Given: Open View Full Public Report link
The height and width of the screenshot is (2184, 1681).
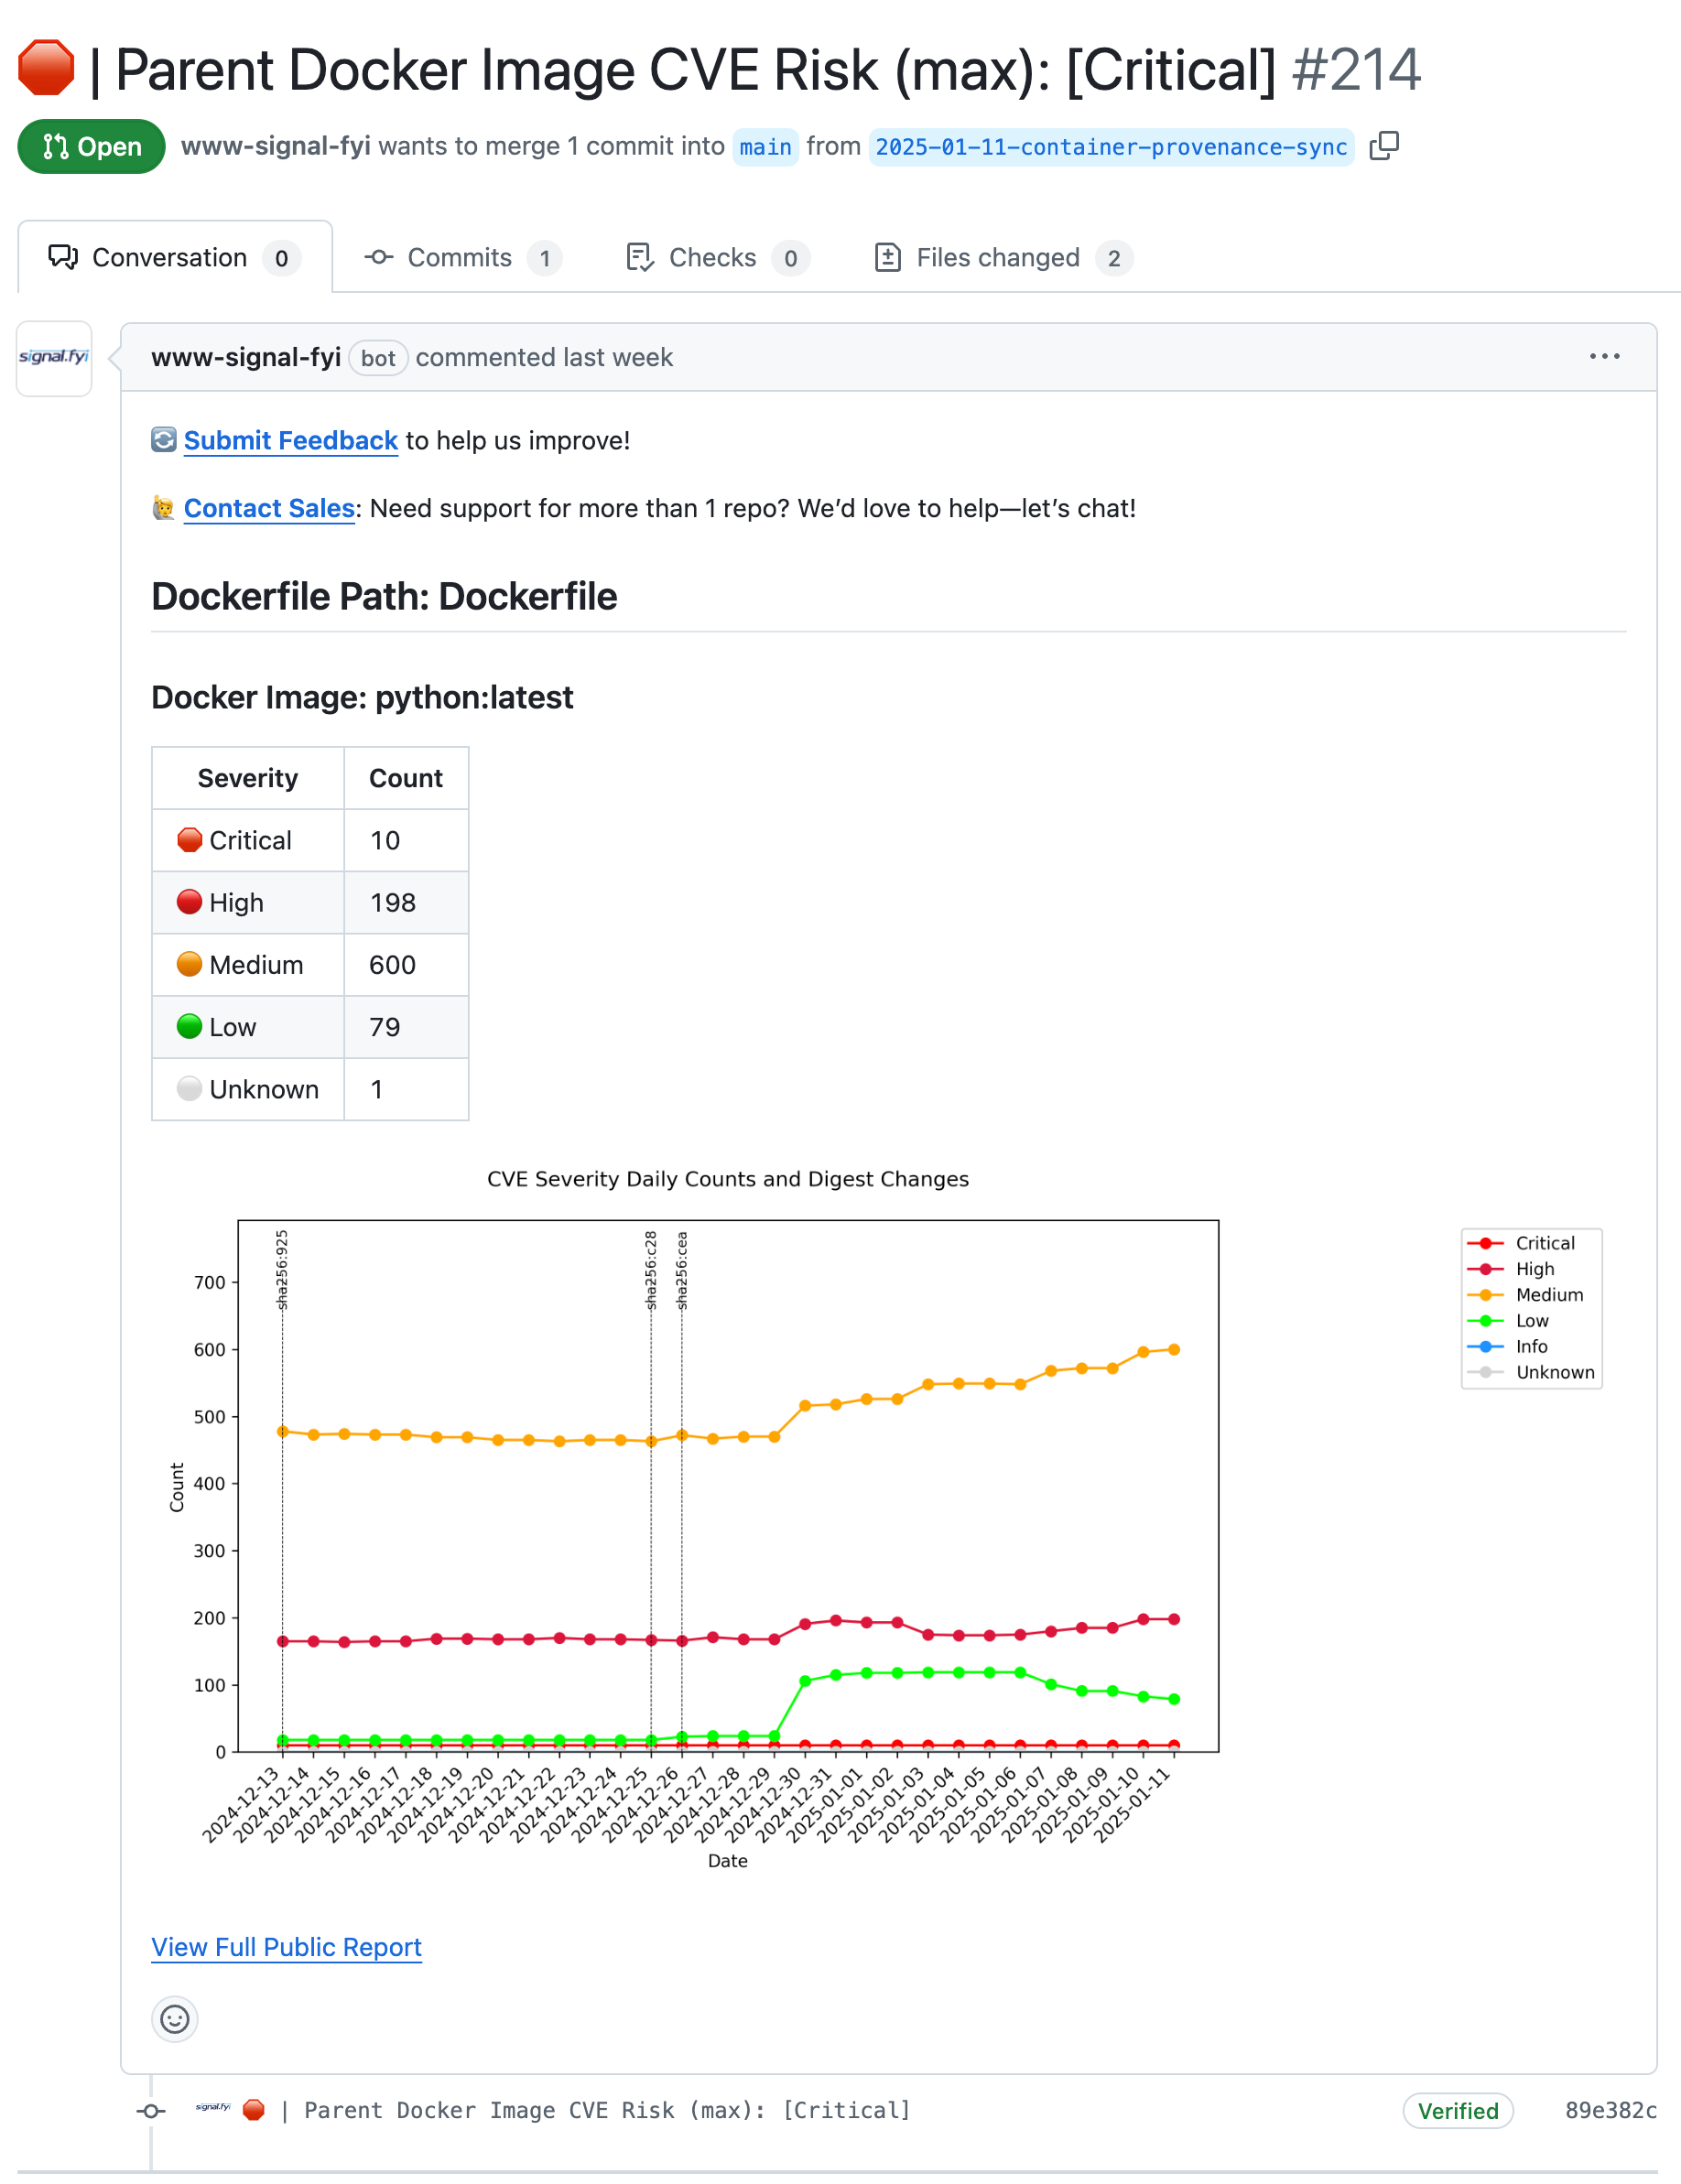Looking at the screenshot, I should point(286,1947).
